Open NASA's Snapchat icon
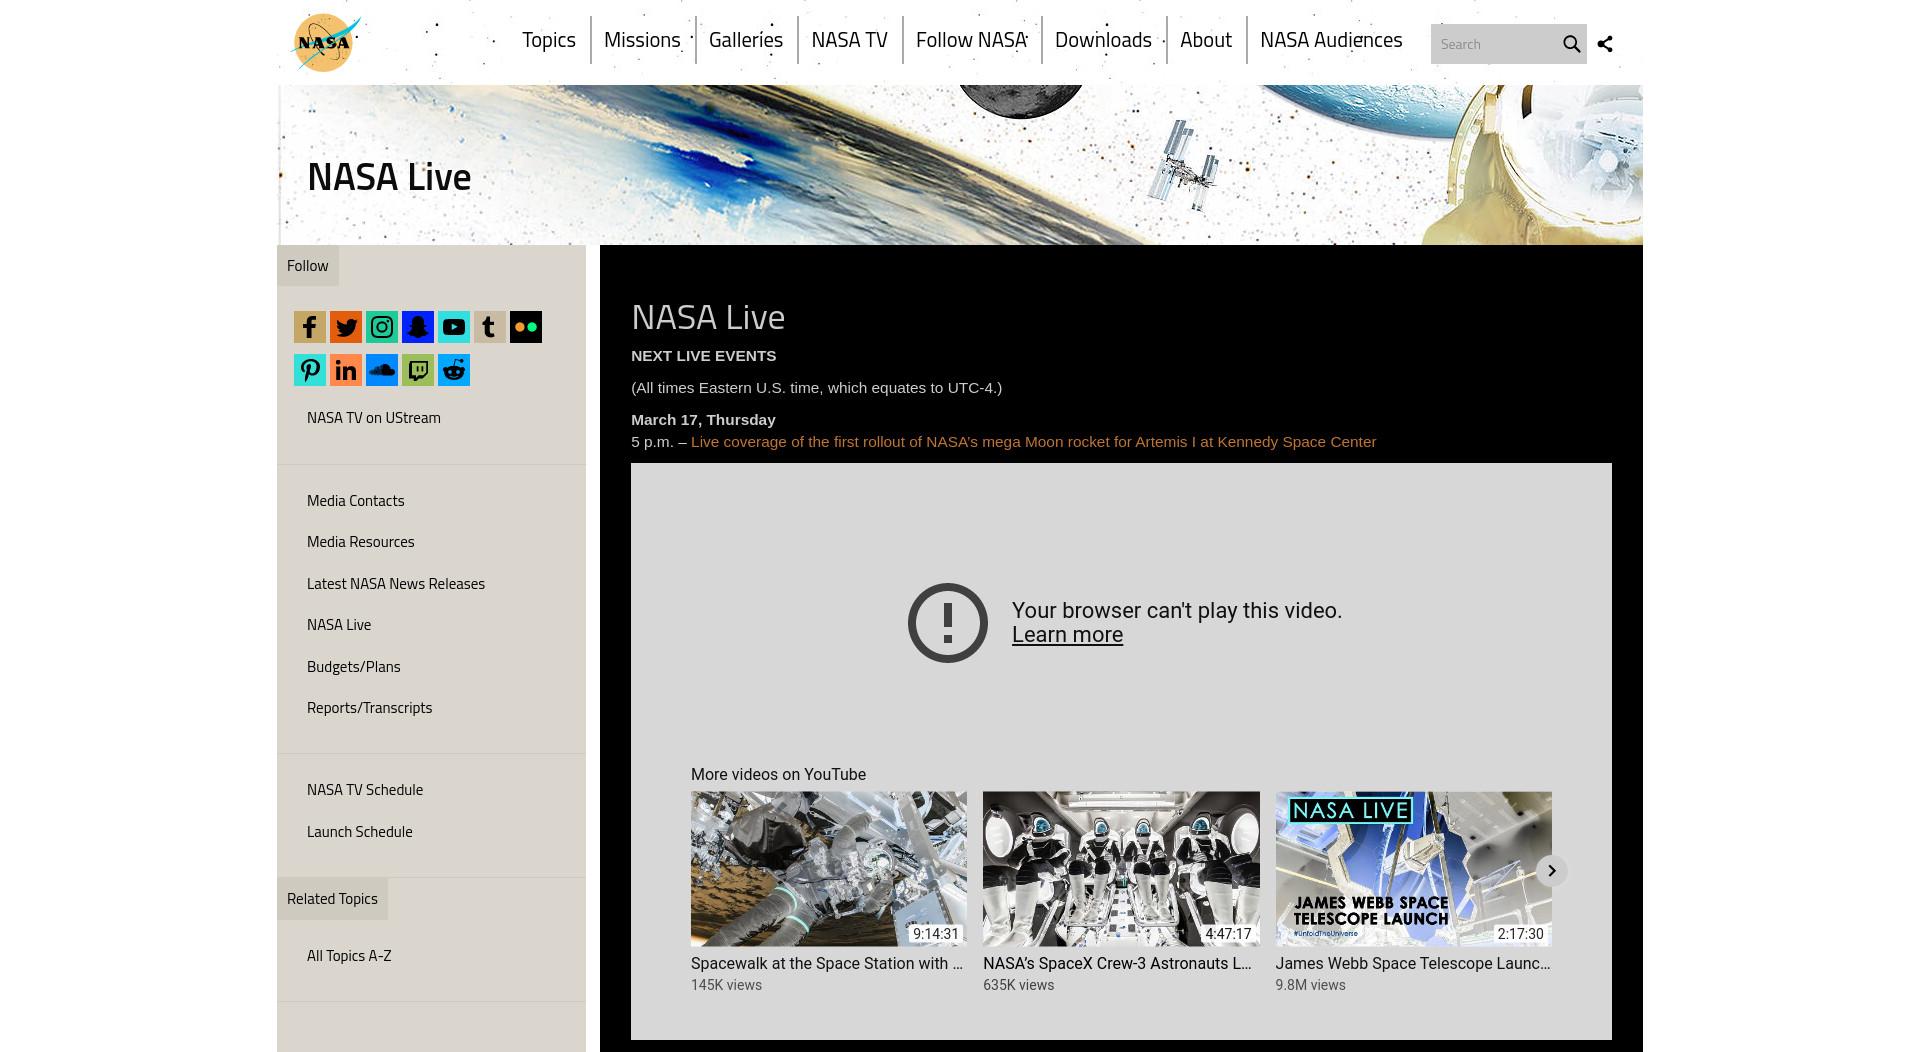Screen dimensions: 1920x1052 coord(418,327)
